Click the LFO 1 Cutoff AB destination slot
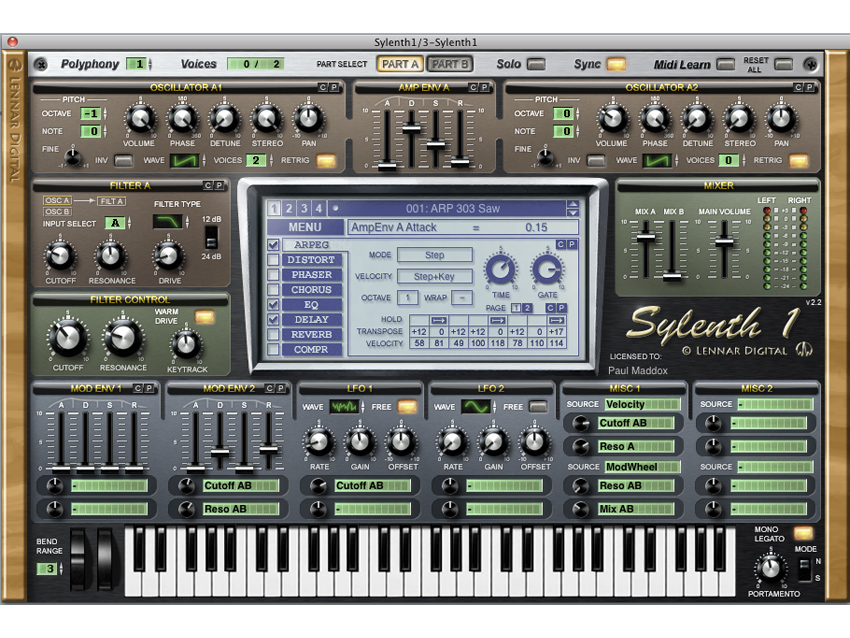Viewport: 850px width, 638px height. click(371, 486)
